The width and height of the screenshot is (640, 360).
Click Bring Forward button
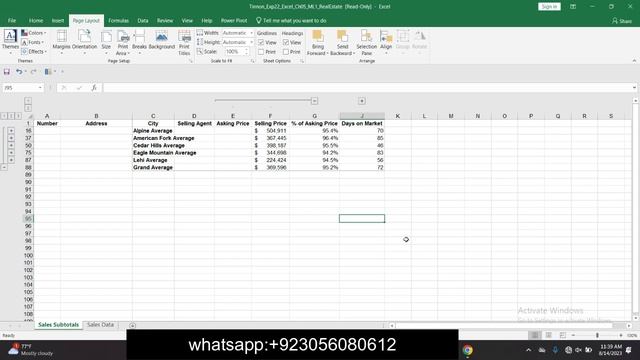(x=317, y=42)
